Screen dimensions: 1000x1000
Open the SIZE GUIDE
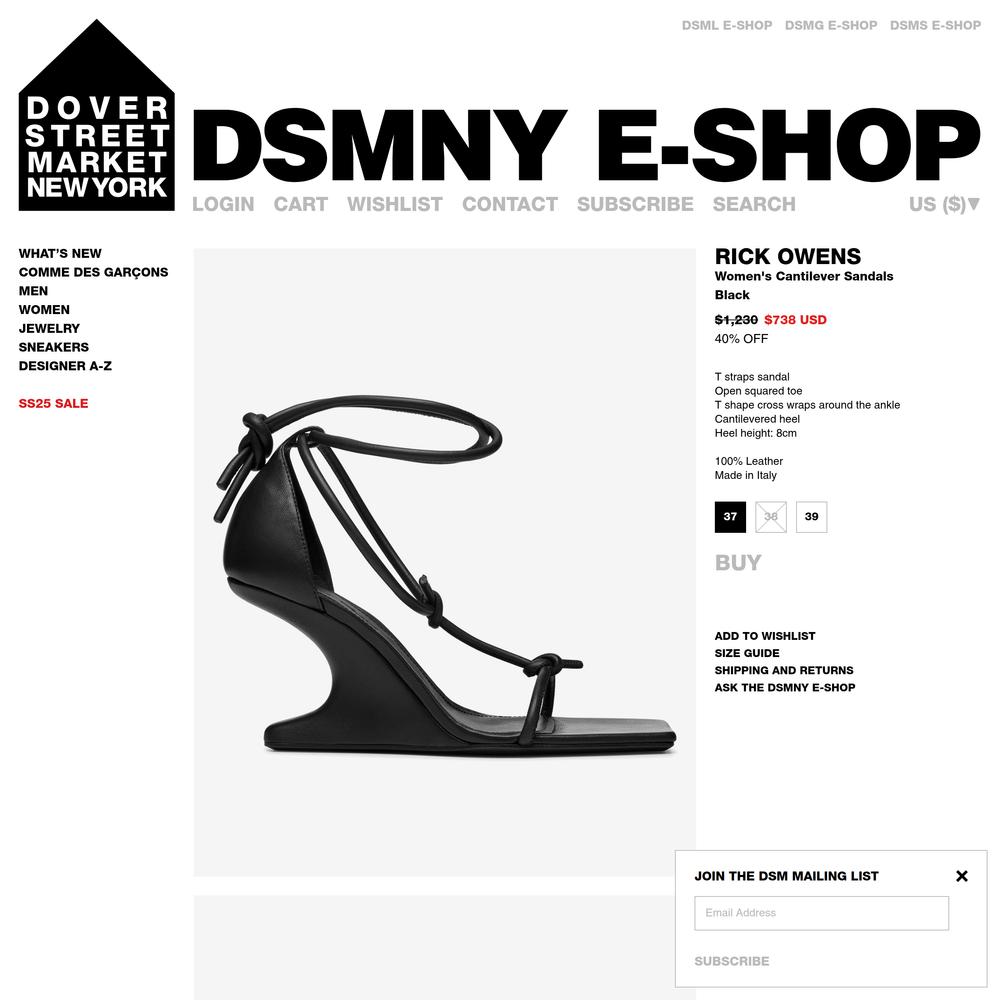coord(747,653)
